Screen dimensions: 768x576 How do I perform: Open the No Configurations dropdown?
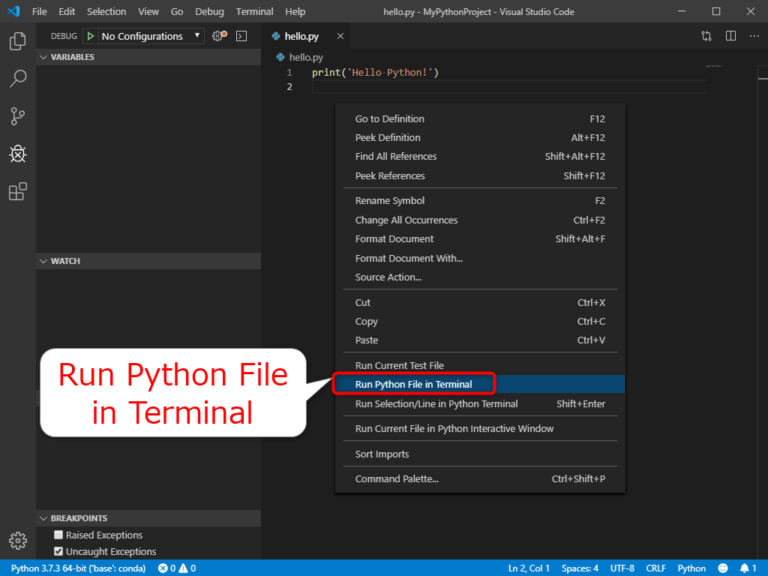151,36
